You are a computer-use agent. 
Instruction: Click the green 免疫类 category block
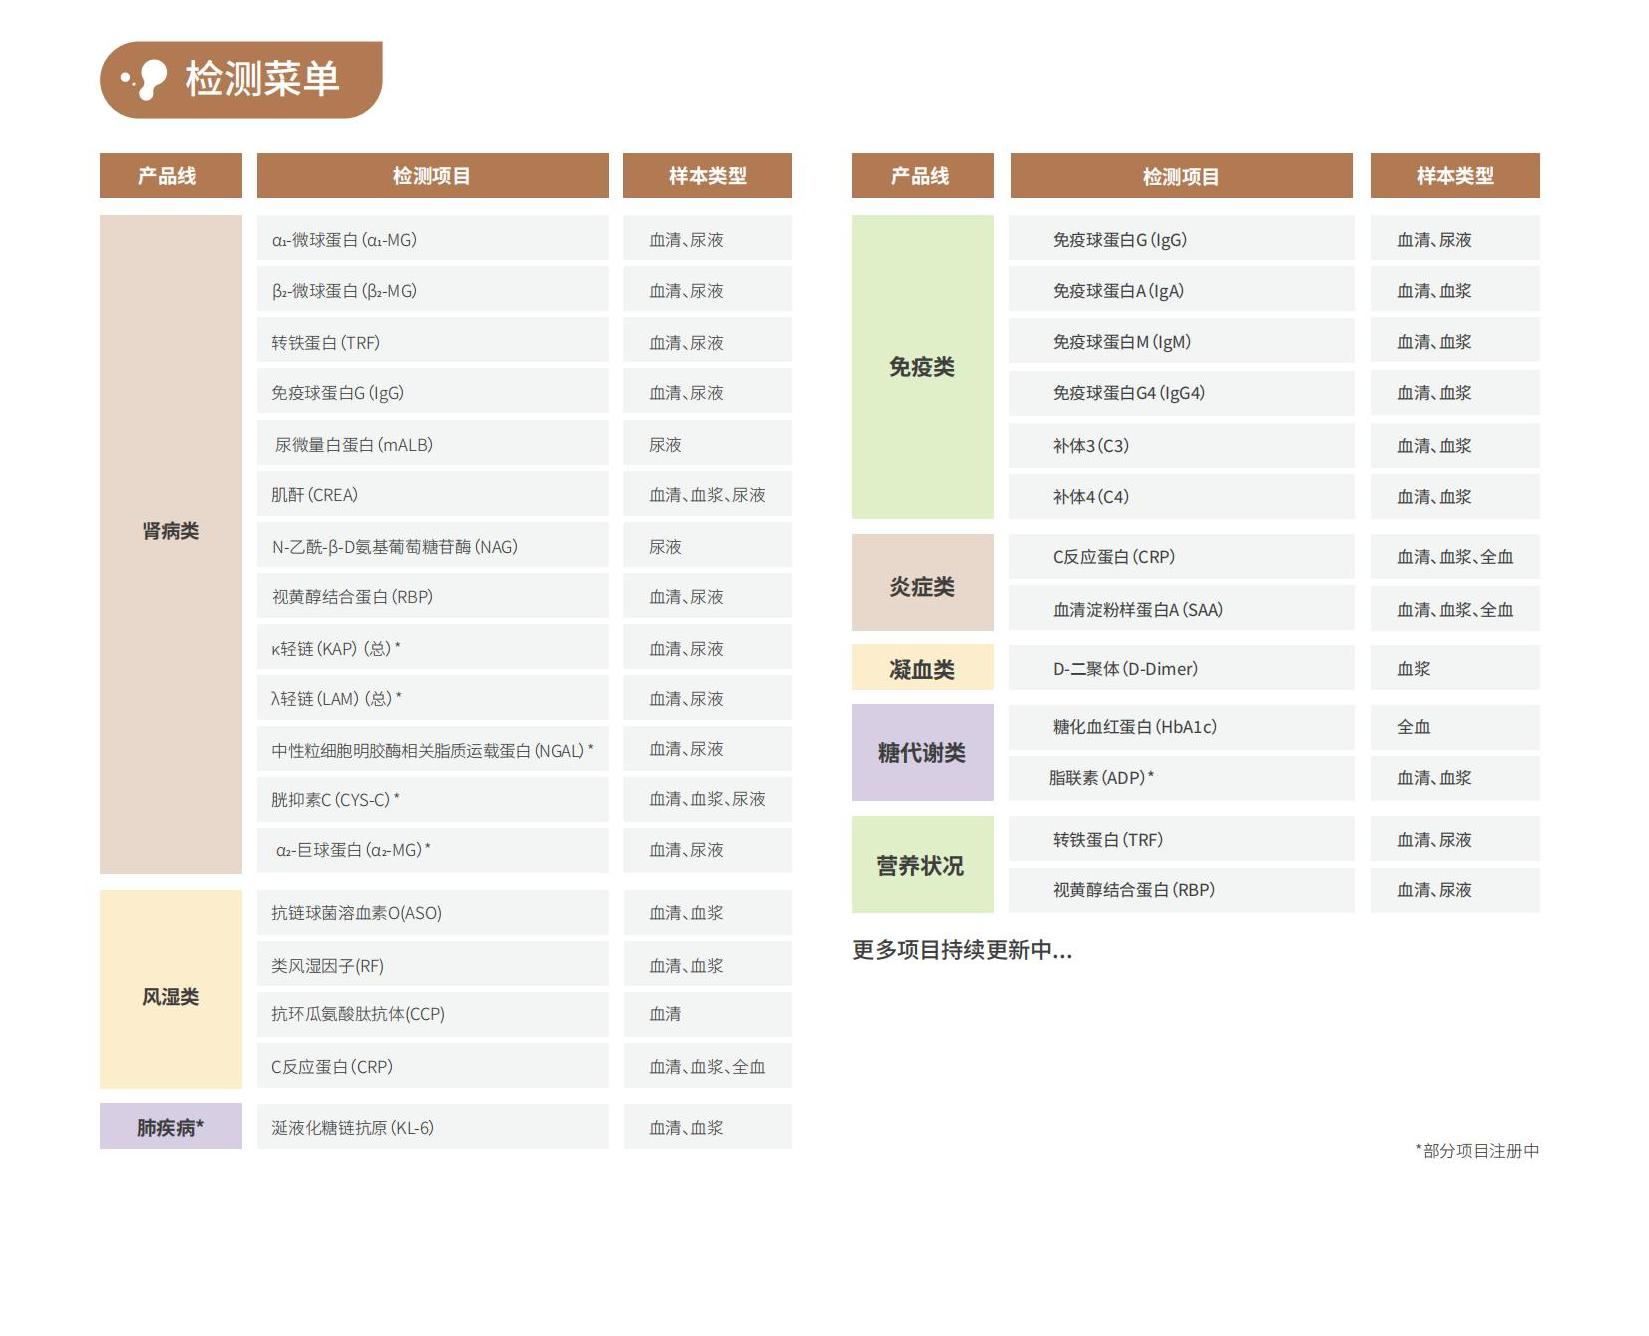click(x=922, y=367)
